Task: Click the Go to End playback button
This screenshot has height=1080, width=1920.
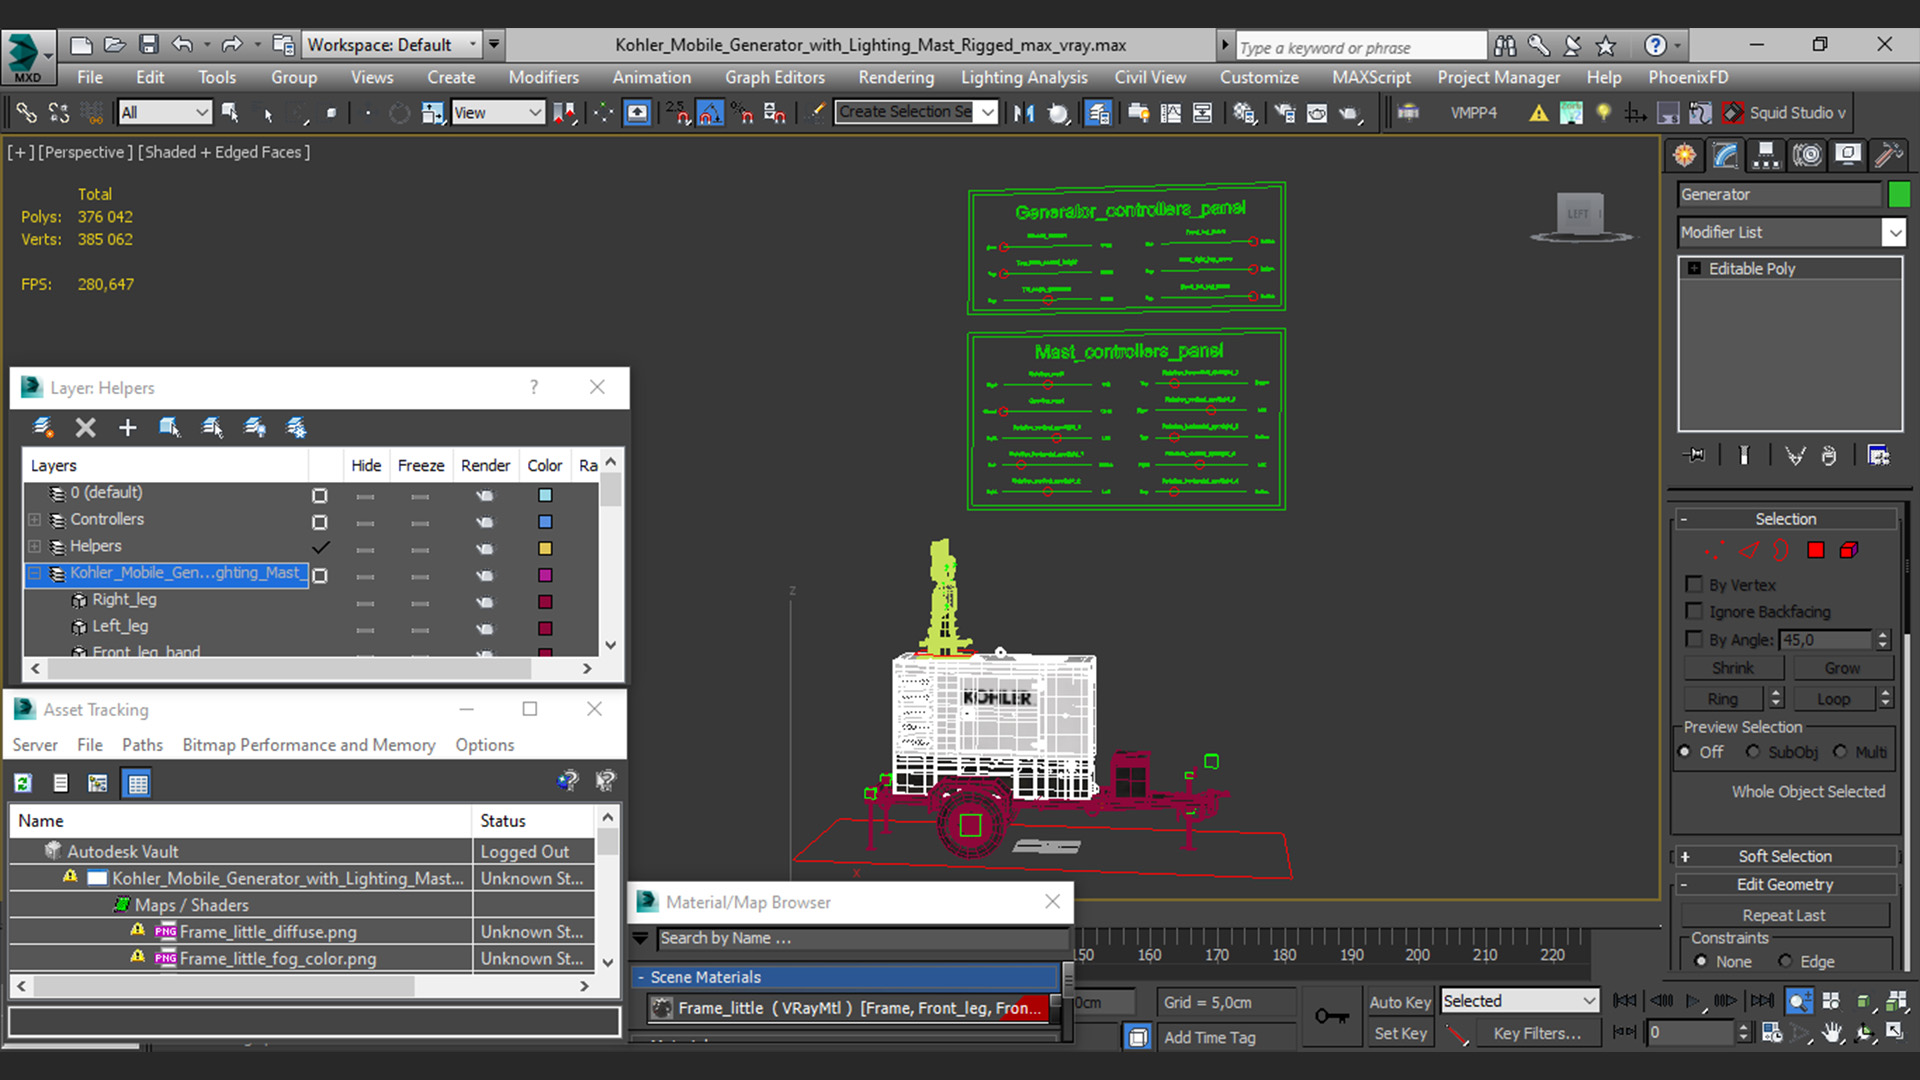Action: (x=1762, y=1001)
